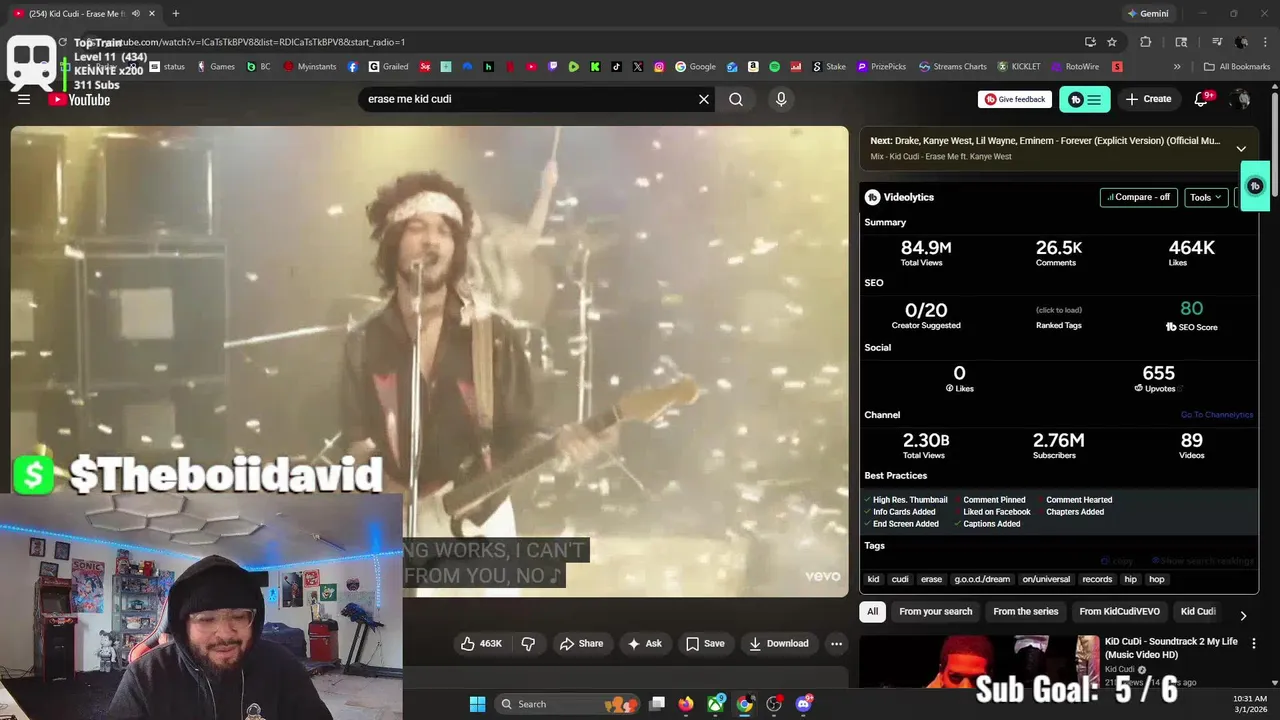Open the Google bookmark
This screenshot has width=1280, height=720.
click(695, 67)
